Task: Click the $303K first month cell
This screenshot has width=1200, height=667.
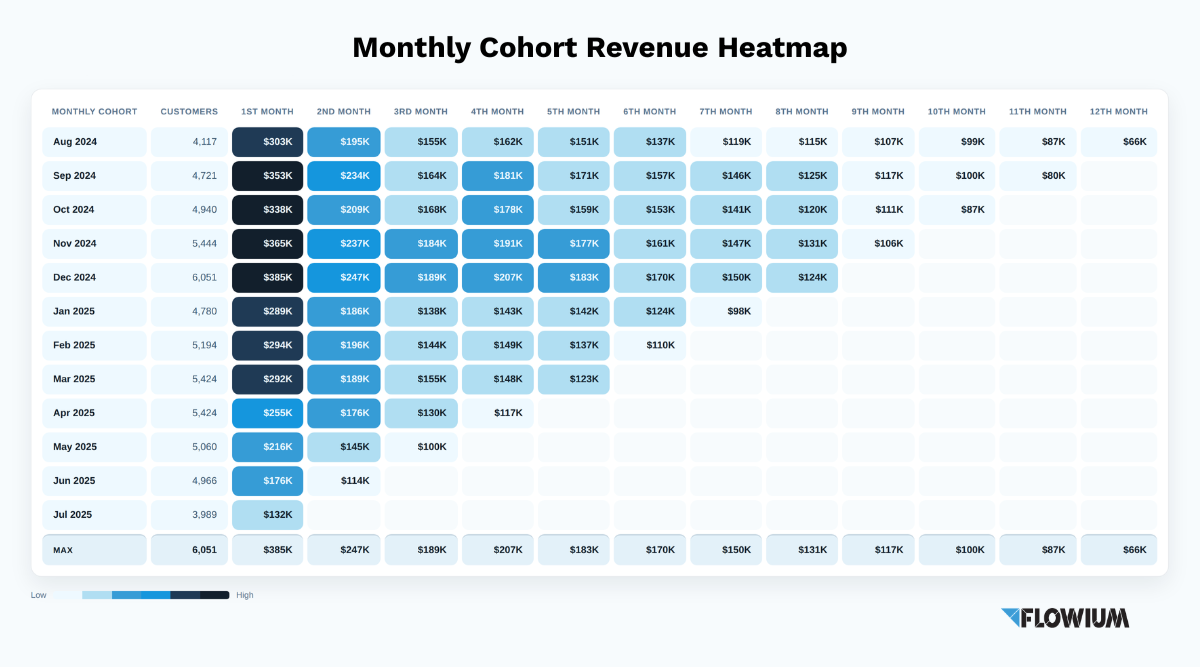Action: tap(267, 142)
